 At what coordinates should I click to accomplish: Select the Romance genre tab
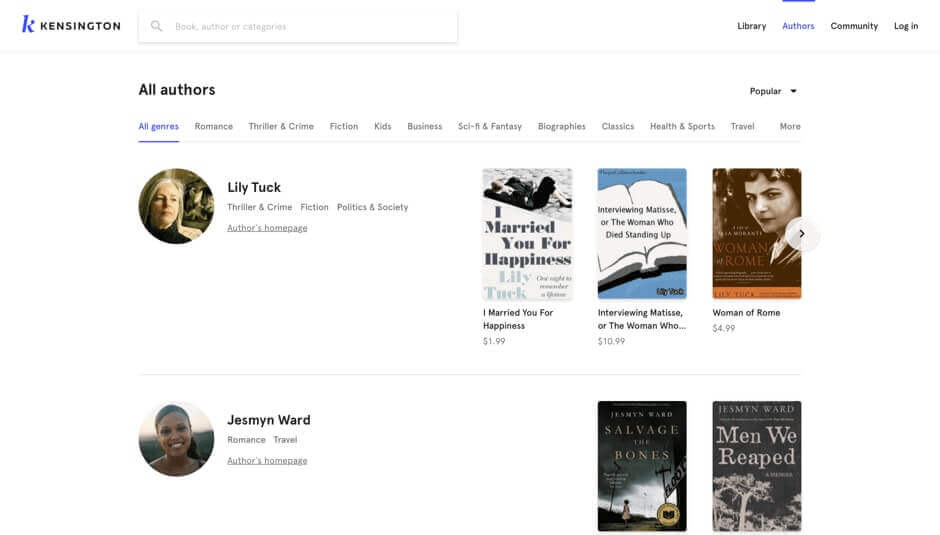pyautogui.click(x=213, y=127)
